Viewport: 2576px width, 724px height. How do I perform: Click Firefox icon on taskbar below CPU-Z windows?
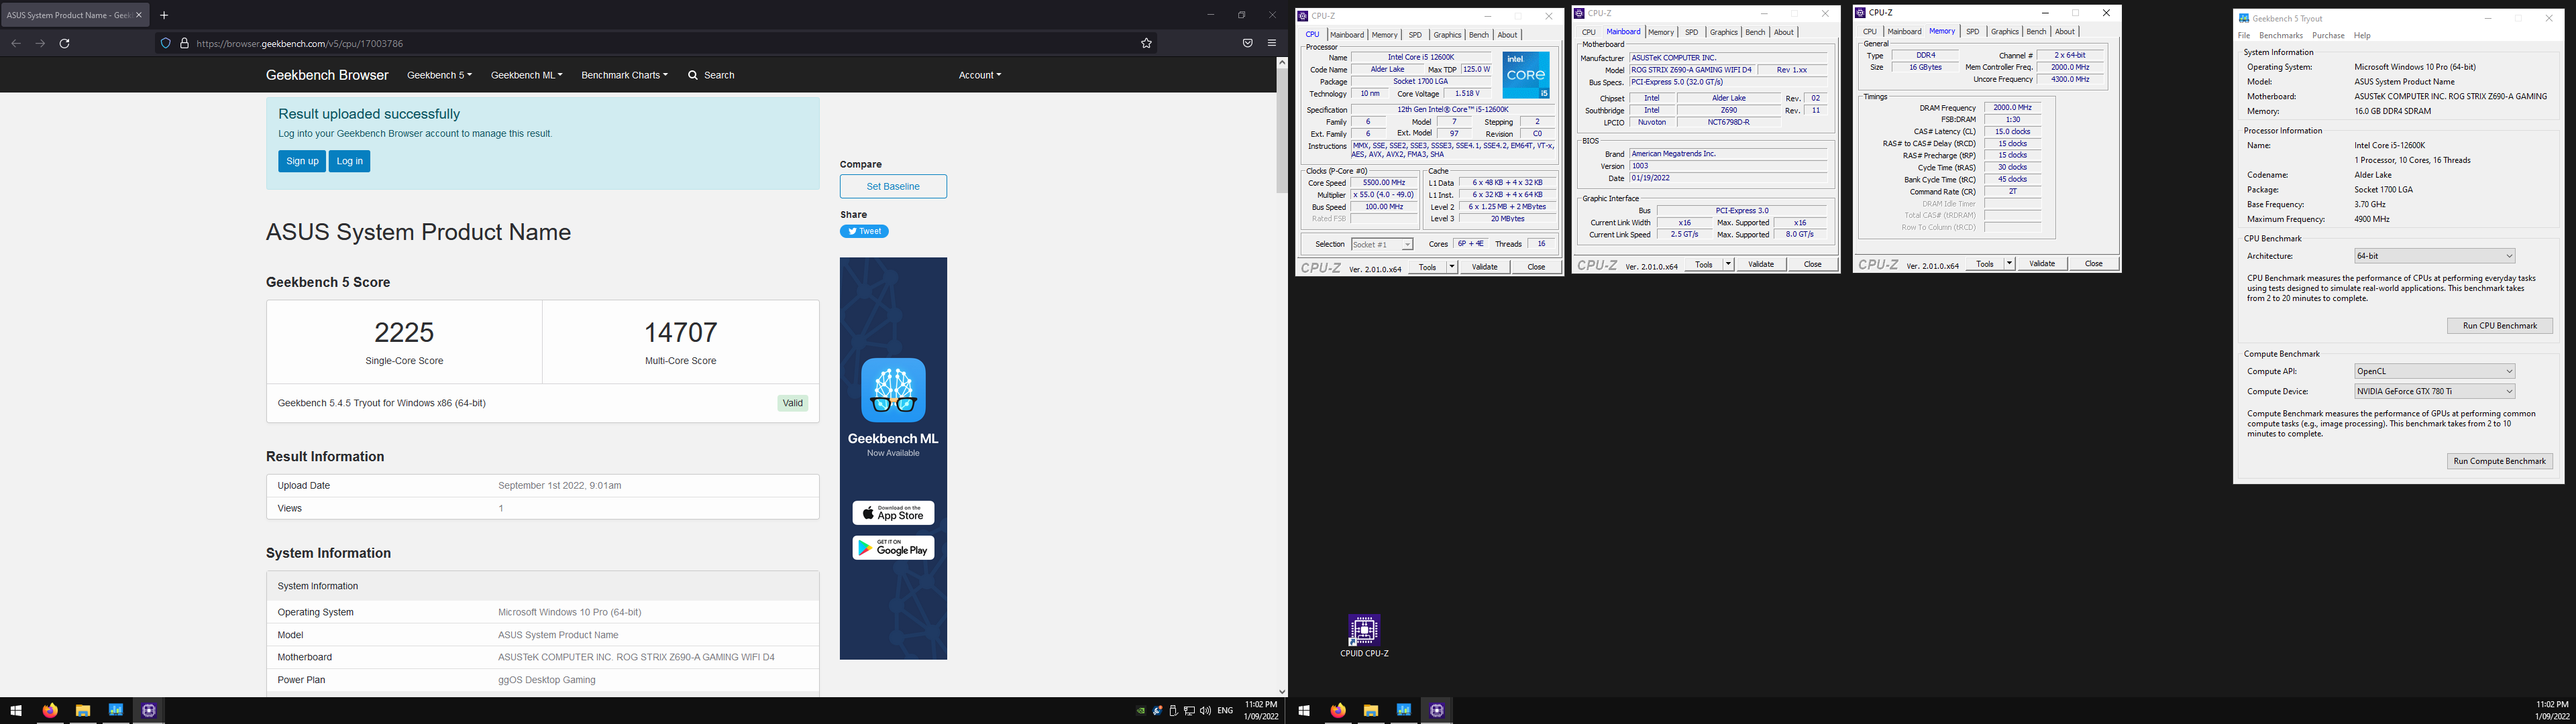[x=1338, y=710]
